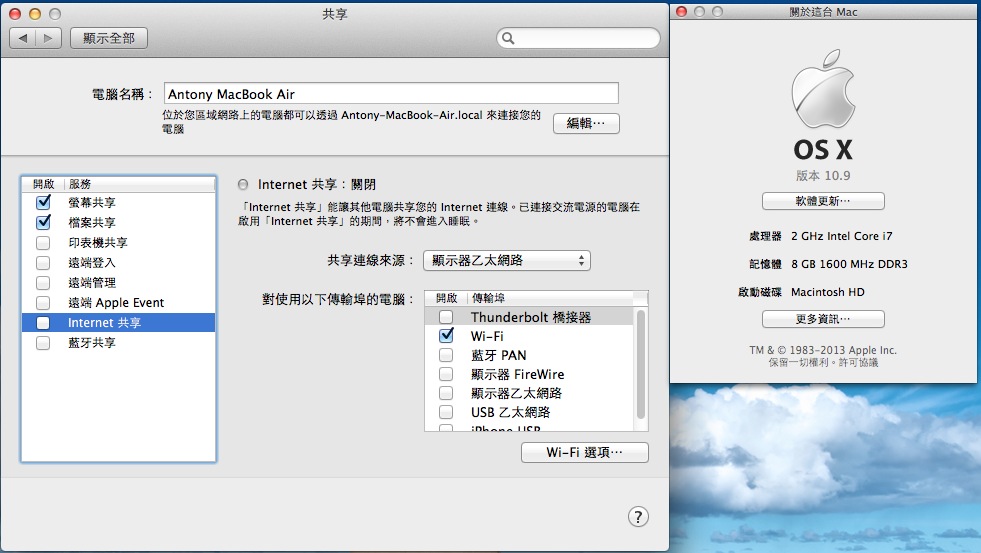Click 更多資訊… in About window

823,319
